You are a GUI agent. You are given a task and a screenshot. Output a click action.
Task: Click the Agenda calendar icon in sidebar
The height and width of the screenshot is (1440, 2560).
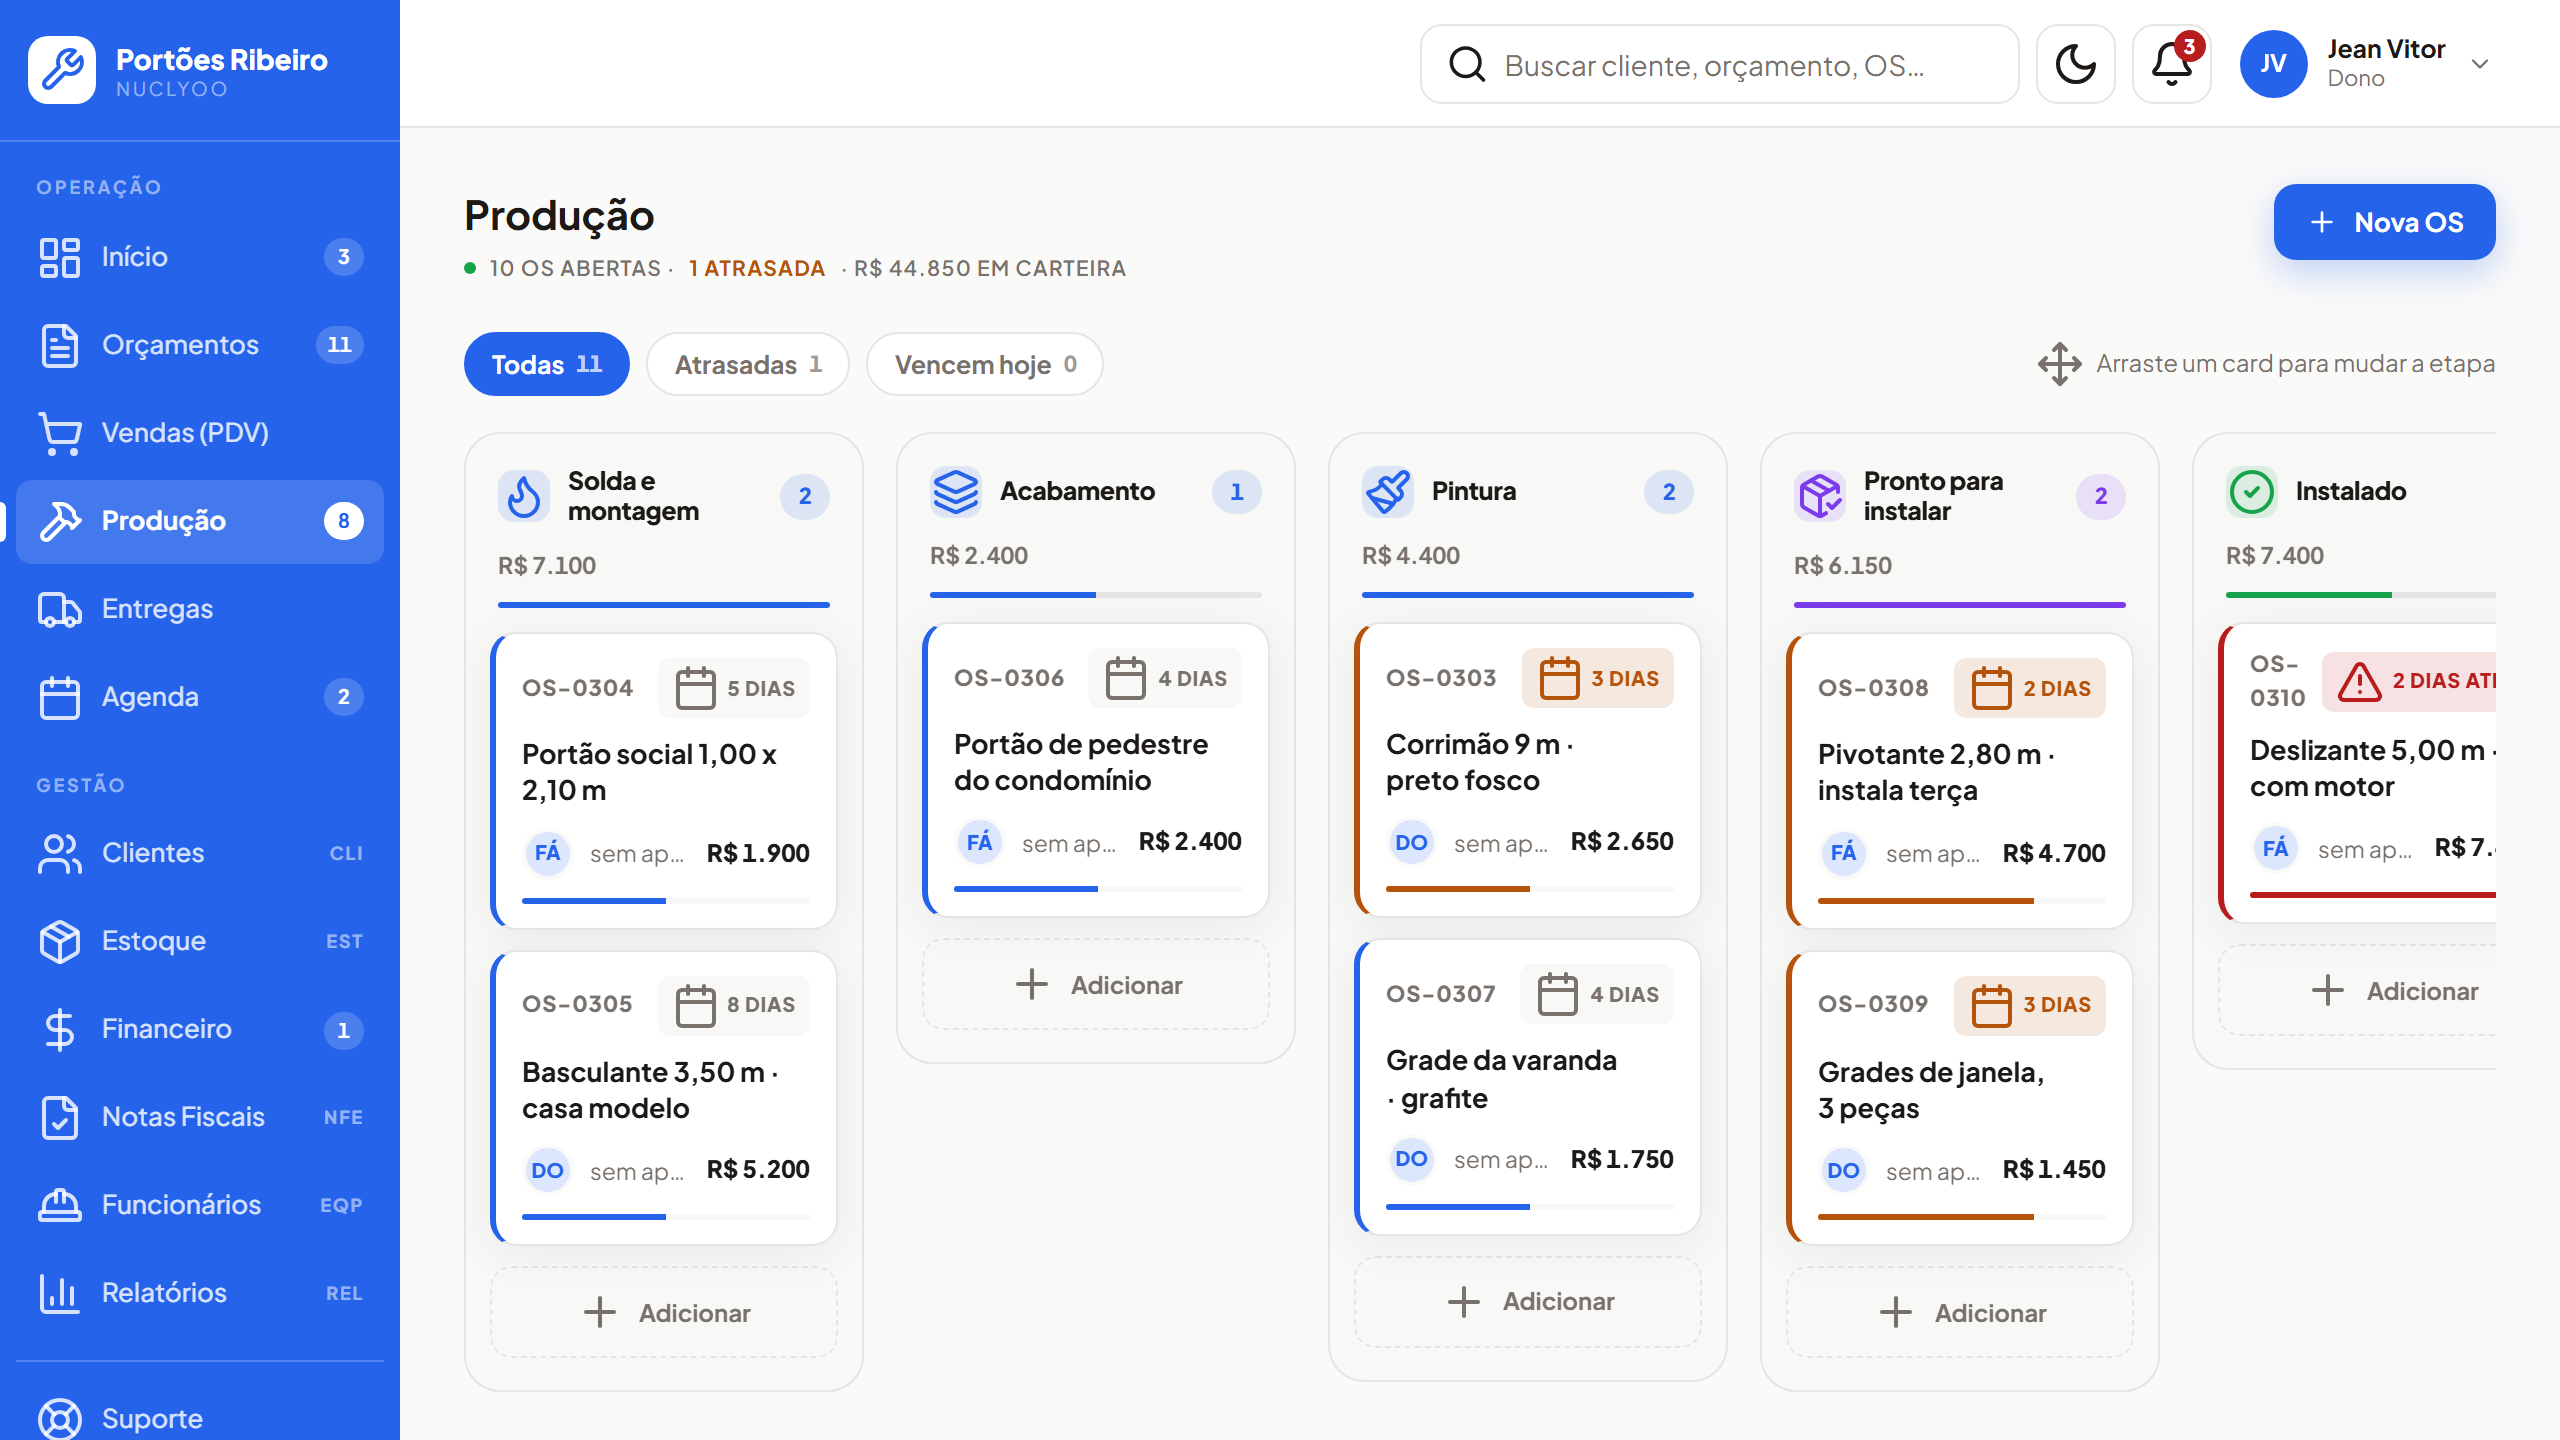click(59, 697)
